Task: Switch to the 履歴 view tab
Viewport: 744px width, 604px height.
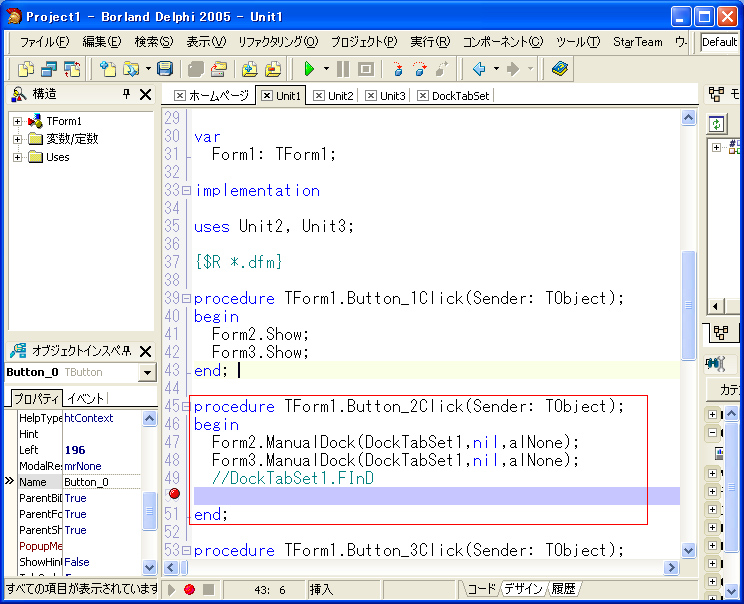Action: [563, 589]
